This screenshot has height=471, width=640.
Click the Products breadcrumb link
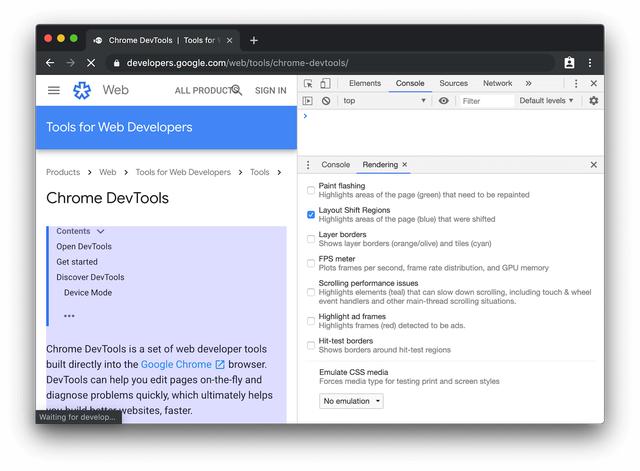[63, 172]
